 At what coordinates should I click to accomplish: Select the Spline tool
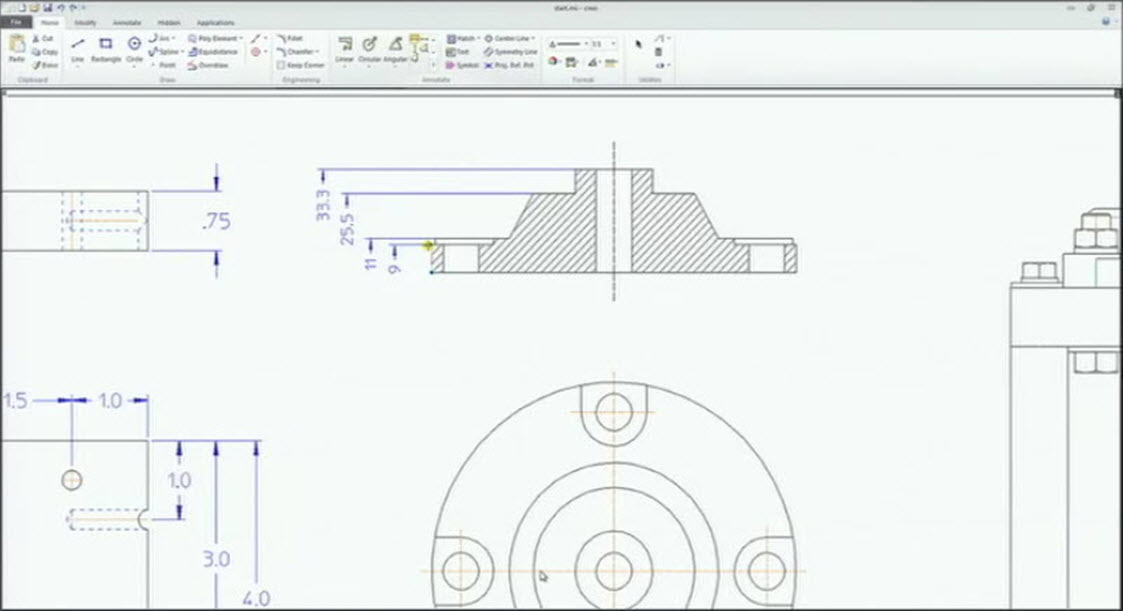click(164, 52)
